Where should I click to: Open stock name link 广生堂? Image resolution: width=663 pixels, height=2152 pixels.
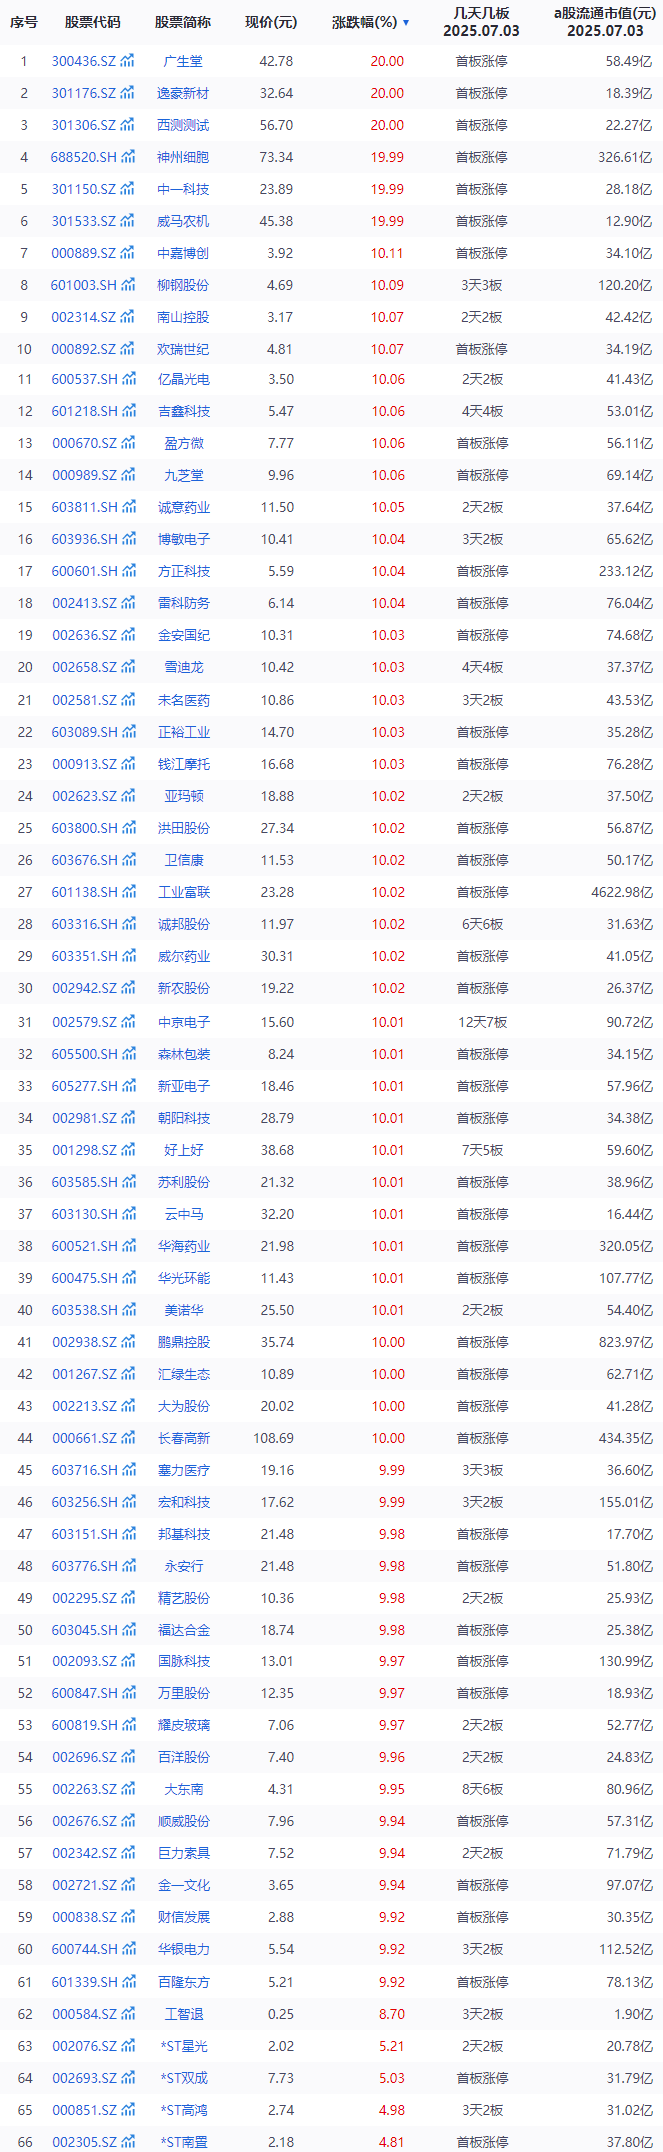(x=183, y=61)
